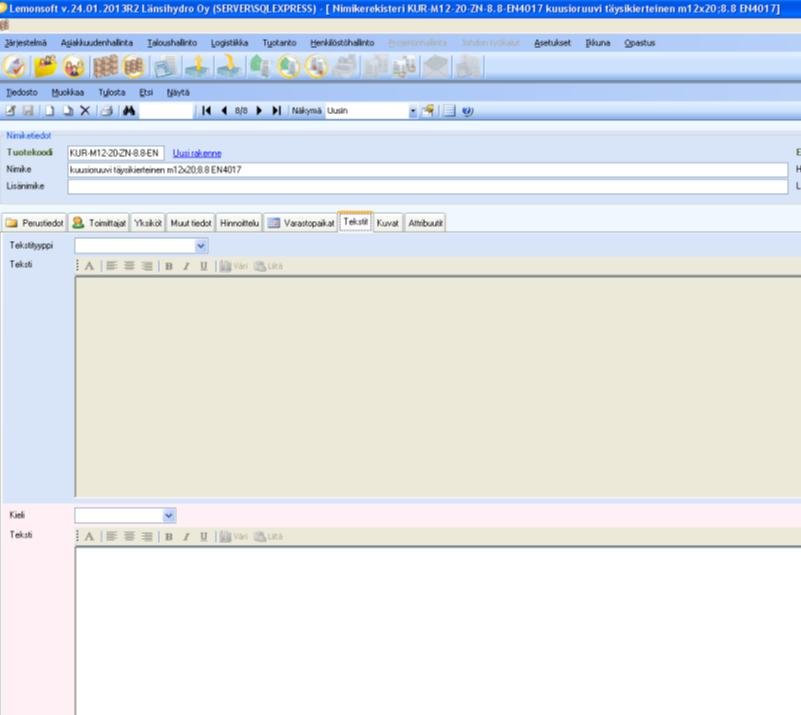Toggle underline in the Kieli text toolbar
This screenshot has width=801, height=715.
(x=204, y=537)
